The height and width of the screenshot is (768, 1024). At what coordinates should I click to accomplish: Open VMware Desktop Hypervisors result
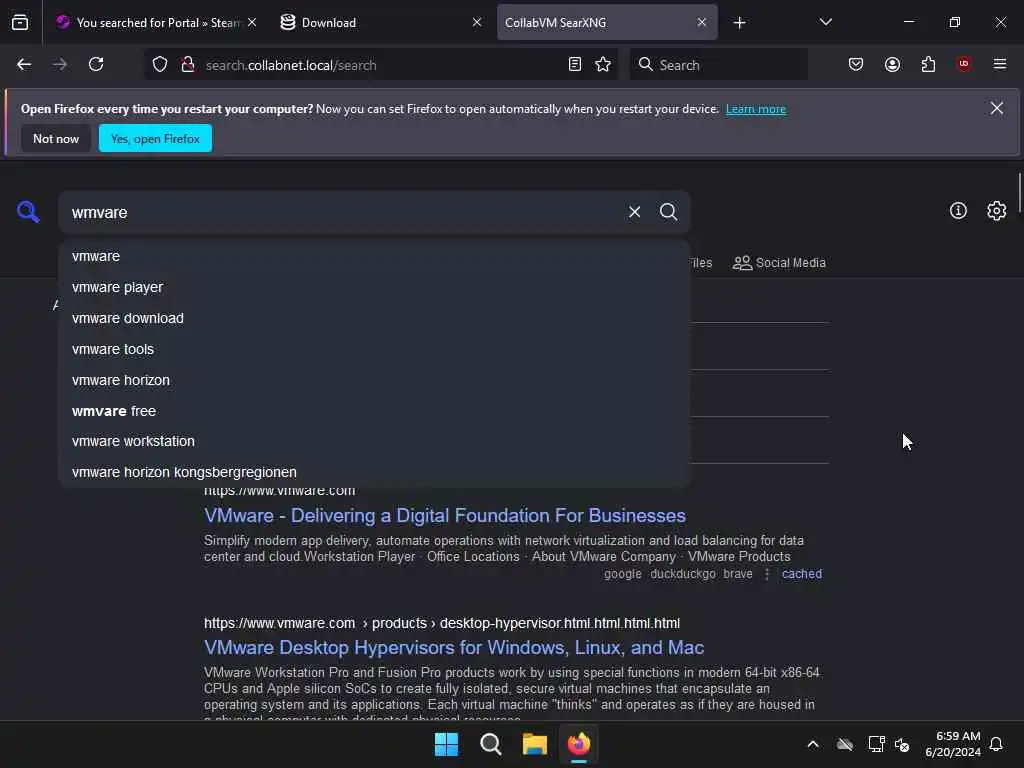pos(454,648)
